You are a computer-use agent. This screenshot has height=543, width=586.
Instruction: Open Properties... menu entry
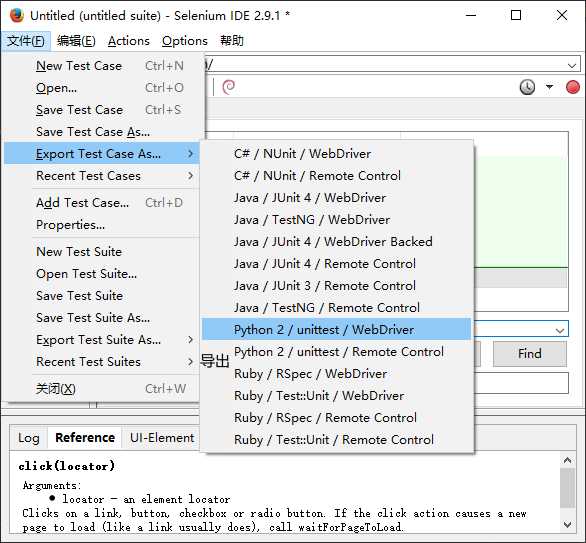[102, 225]
